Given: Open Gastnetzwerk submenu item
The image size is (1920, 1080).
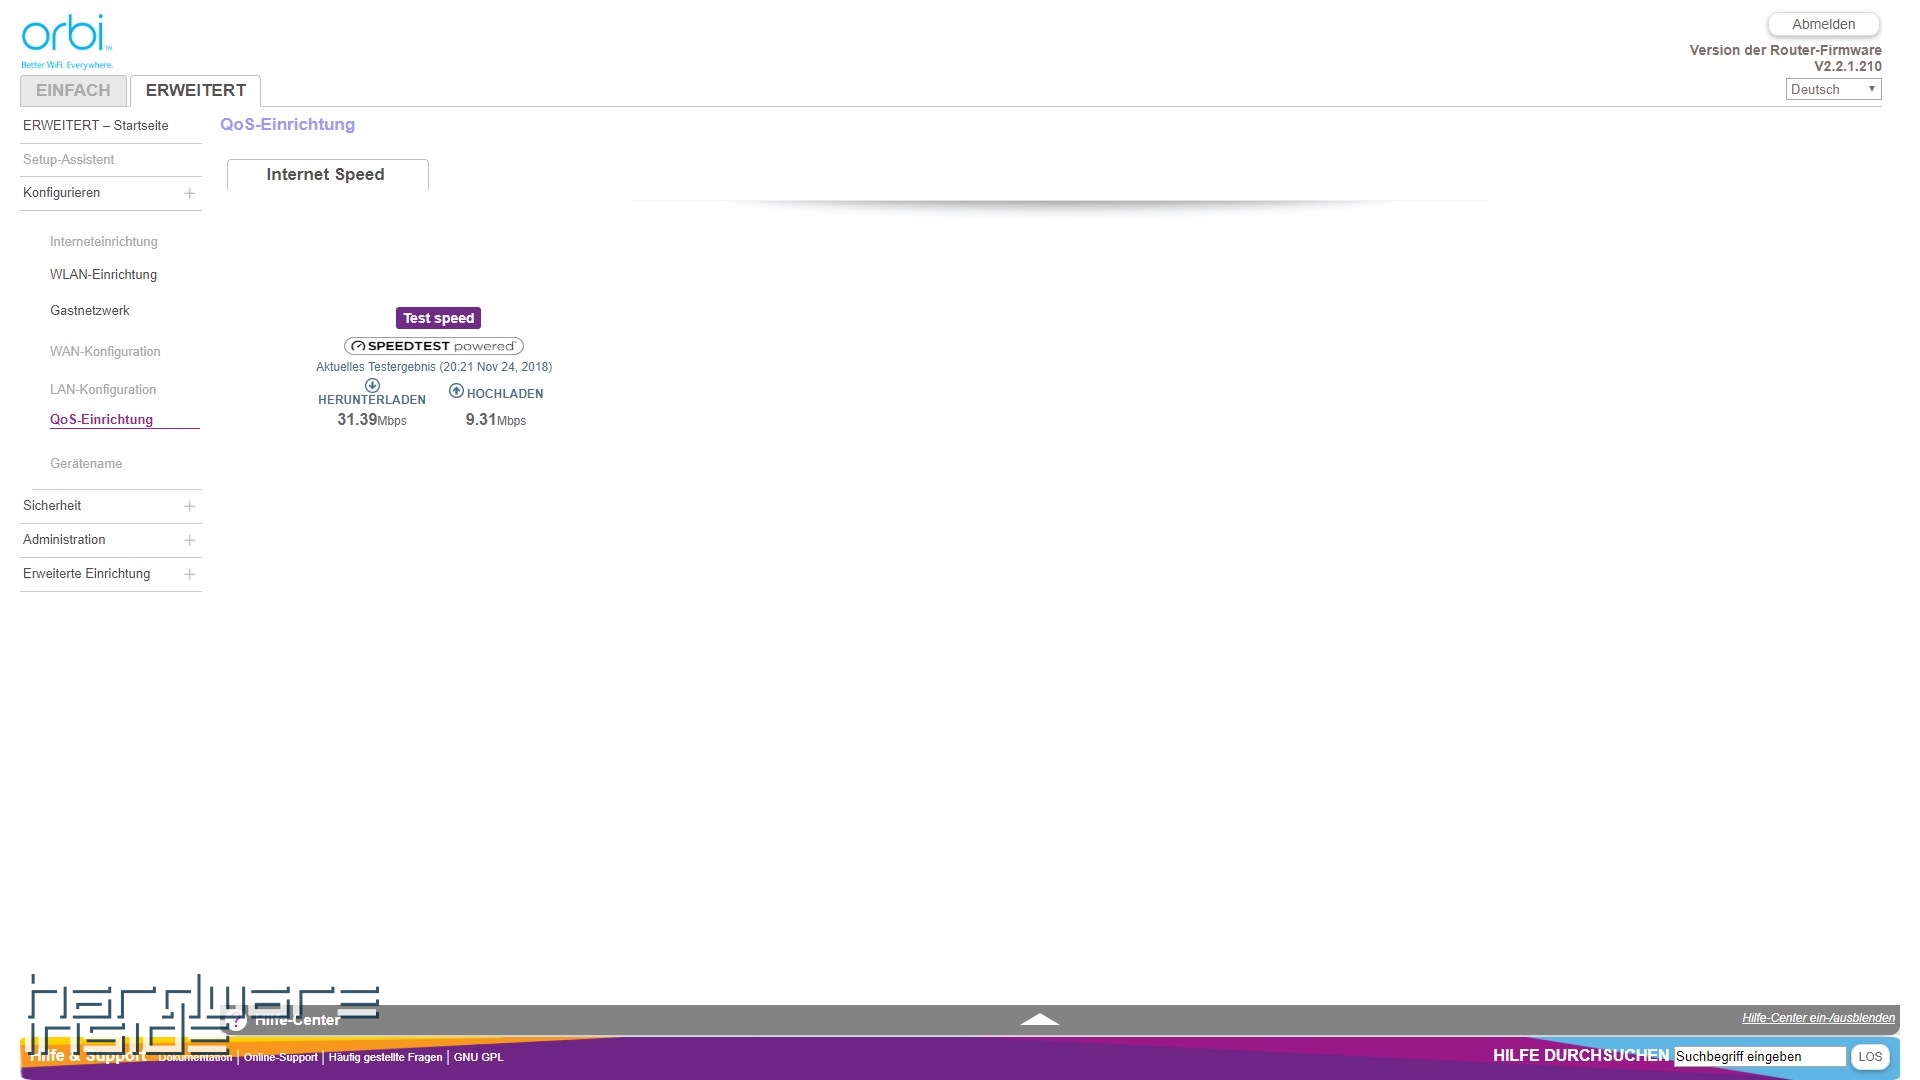Looking at the screenshot, I should point(90,310).
